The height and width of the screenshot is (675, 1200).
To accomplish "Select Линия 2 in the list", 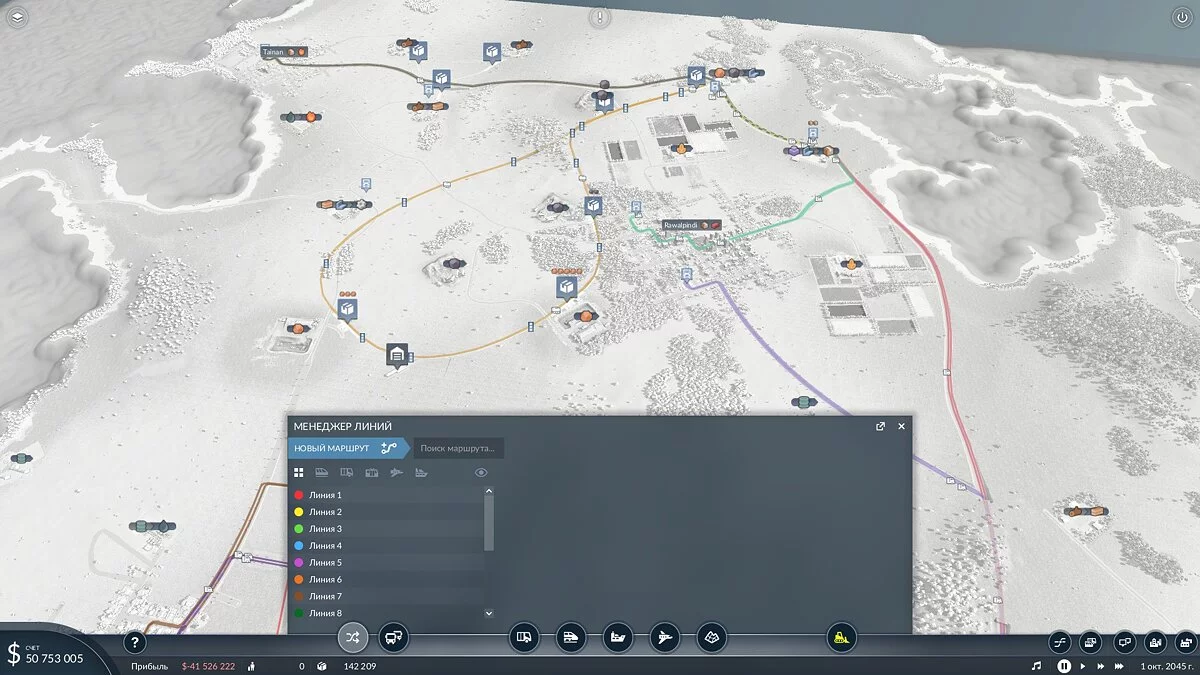I will 387,512.
